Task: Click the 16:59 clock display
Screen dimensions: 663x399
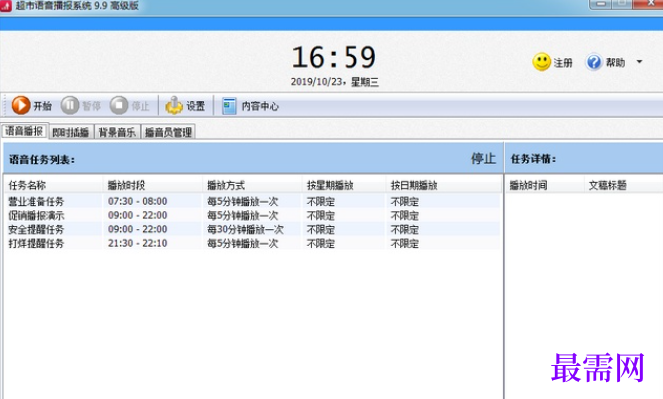Action: [334, 57]
